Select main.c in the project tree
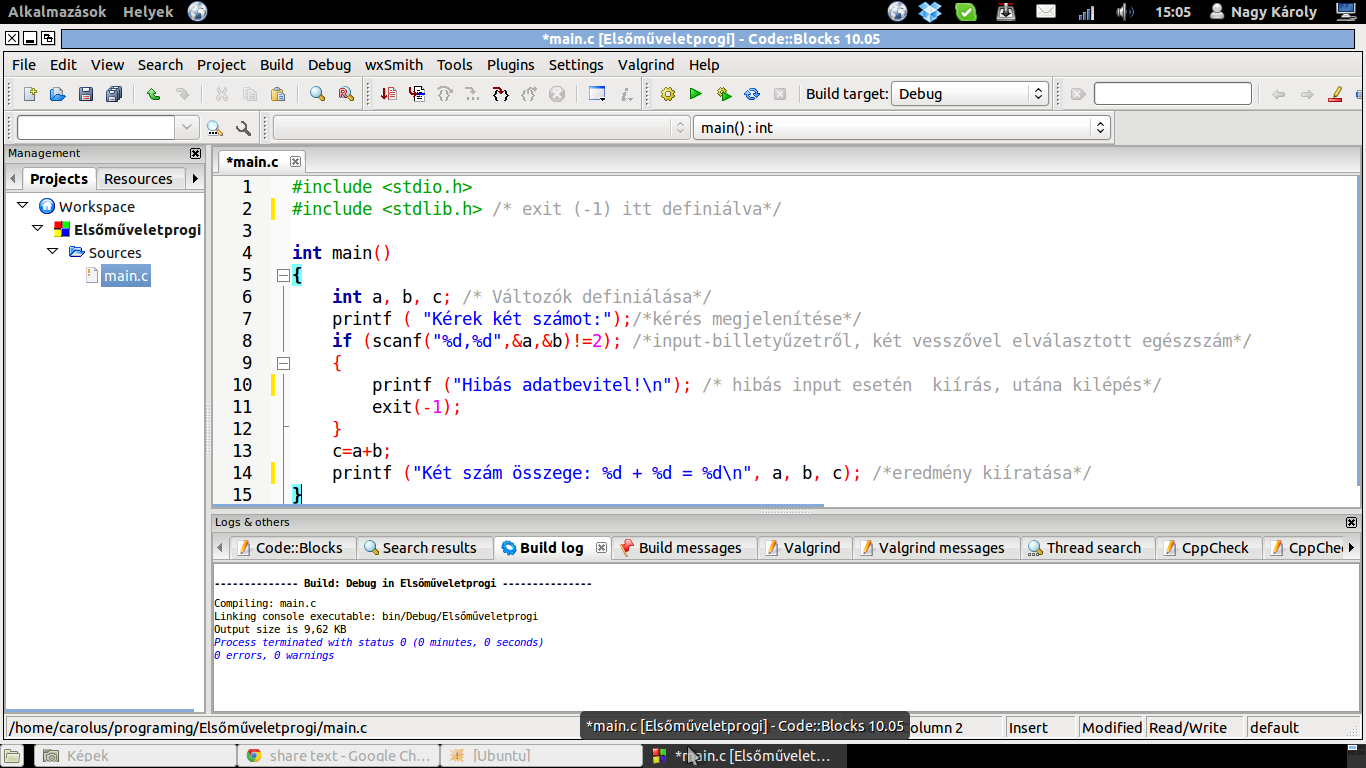This screenshot has height=768, width=1366. pyautogui.click(x=126, y=275)
